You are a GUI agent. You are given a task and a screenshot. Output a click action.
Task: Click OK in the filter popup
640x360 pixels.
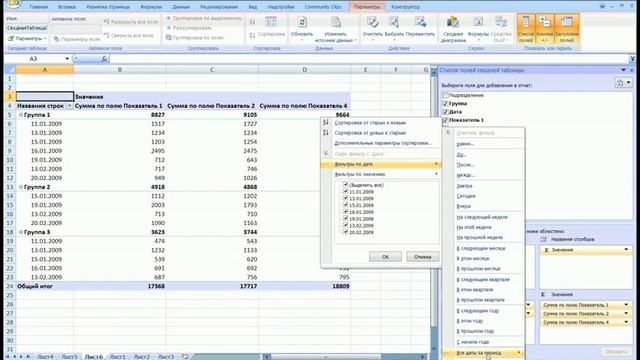(385, 257)
